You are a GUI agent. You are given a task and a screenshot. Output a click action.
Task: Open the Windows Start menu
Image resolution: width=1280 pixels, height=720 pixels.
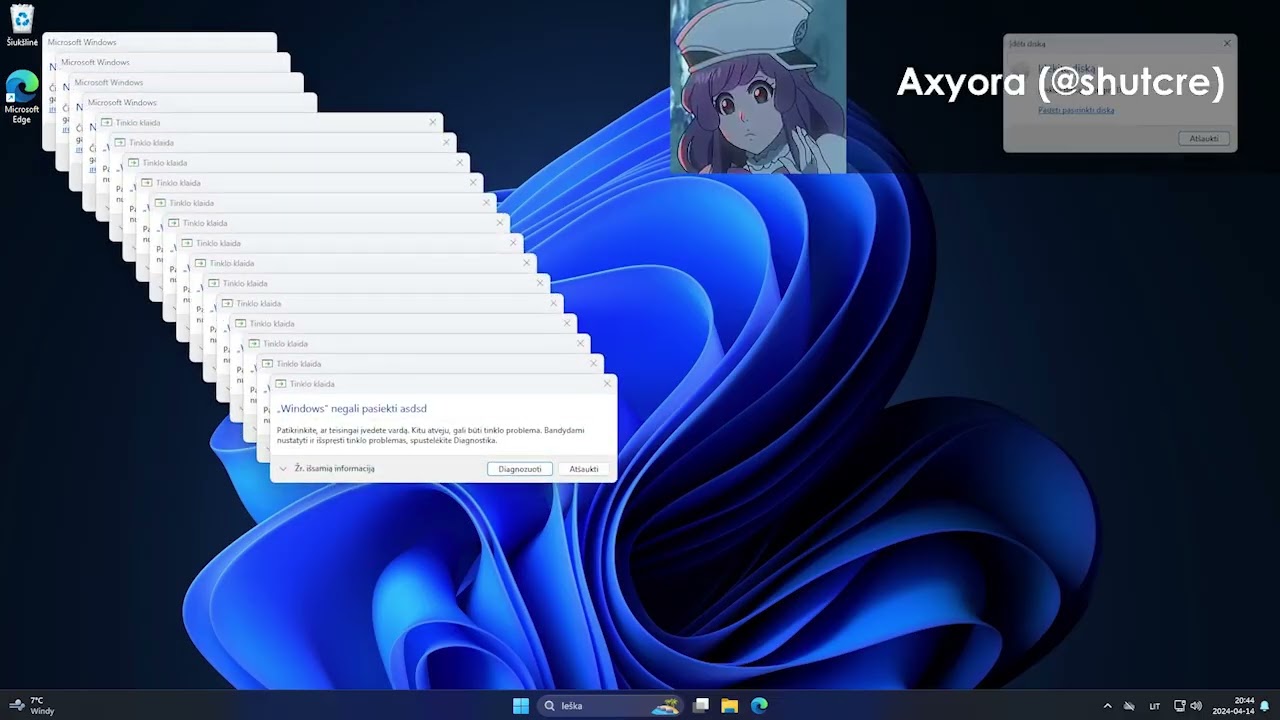coord(521,706)
